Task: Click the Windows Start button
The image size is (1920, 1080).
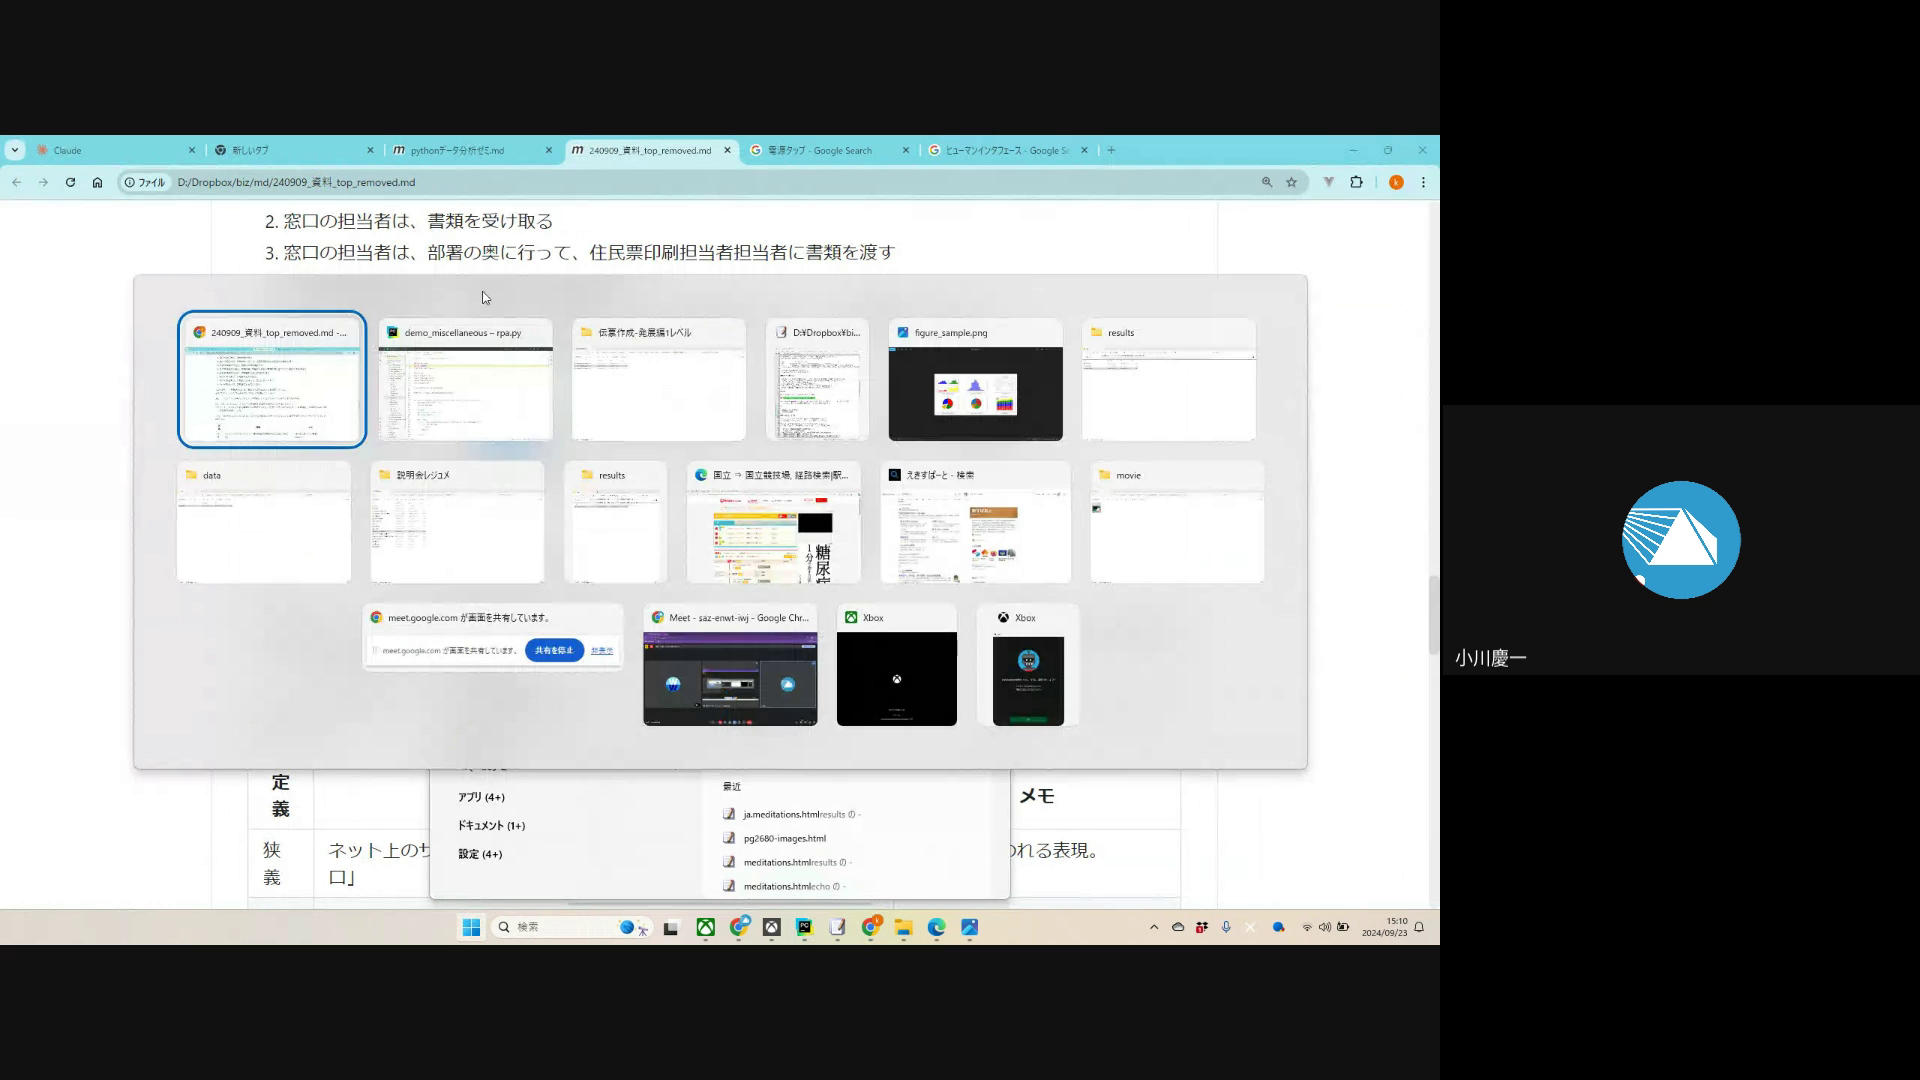Action: (471, 928)
